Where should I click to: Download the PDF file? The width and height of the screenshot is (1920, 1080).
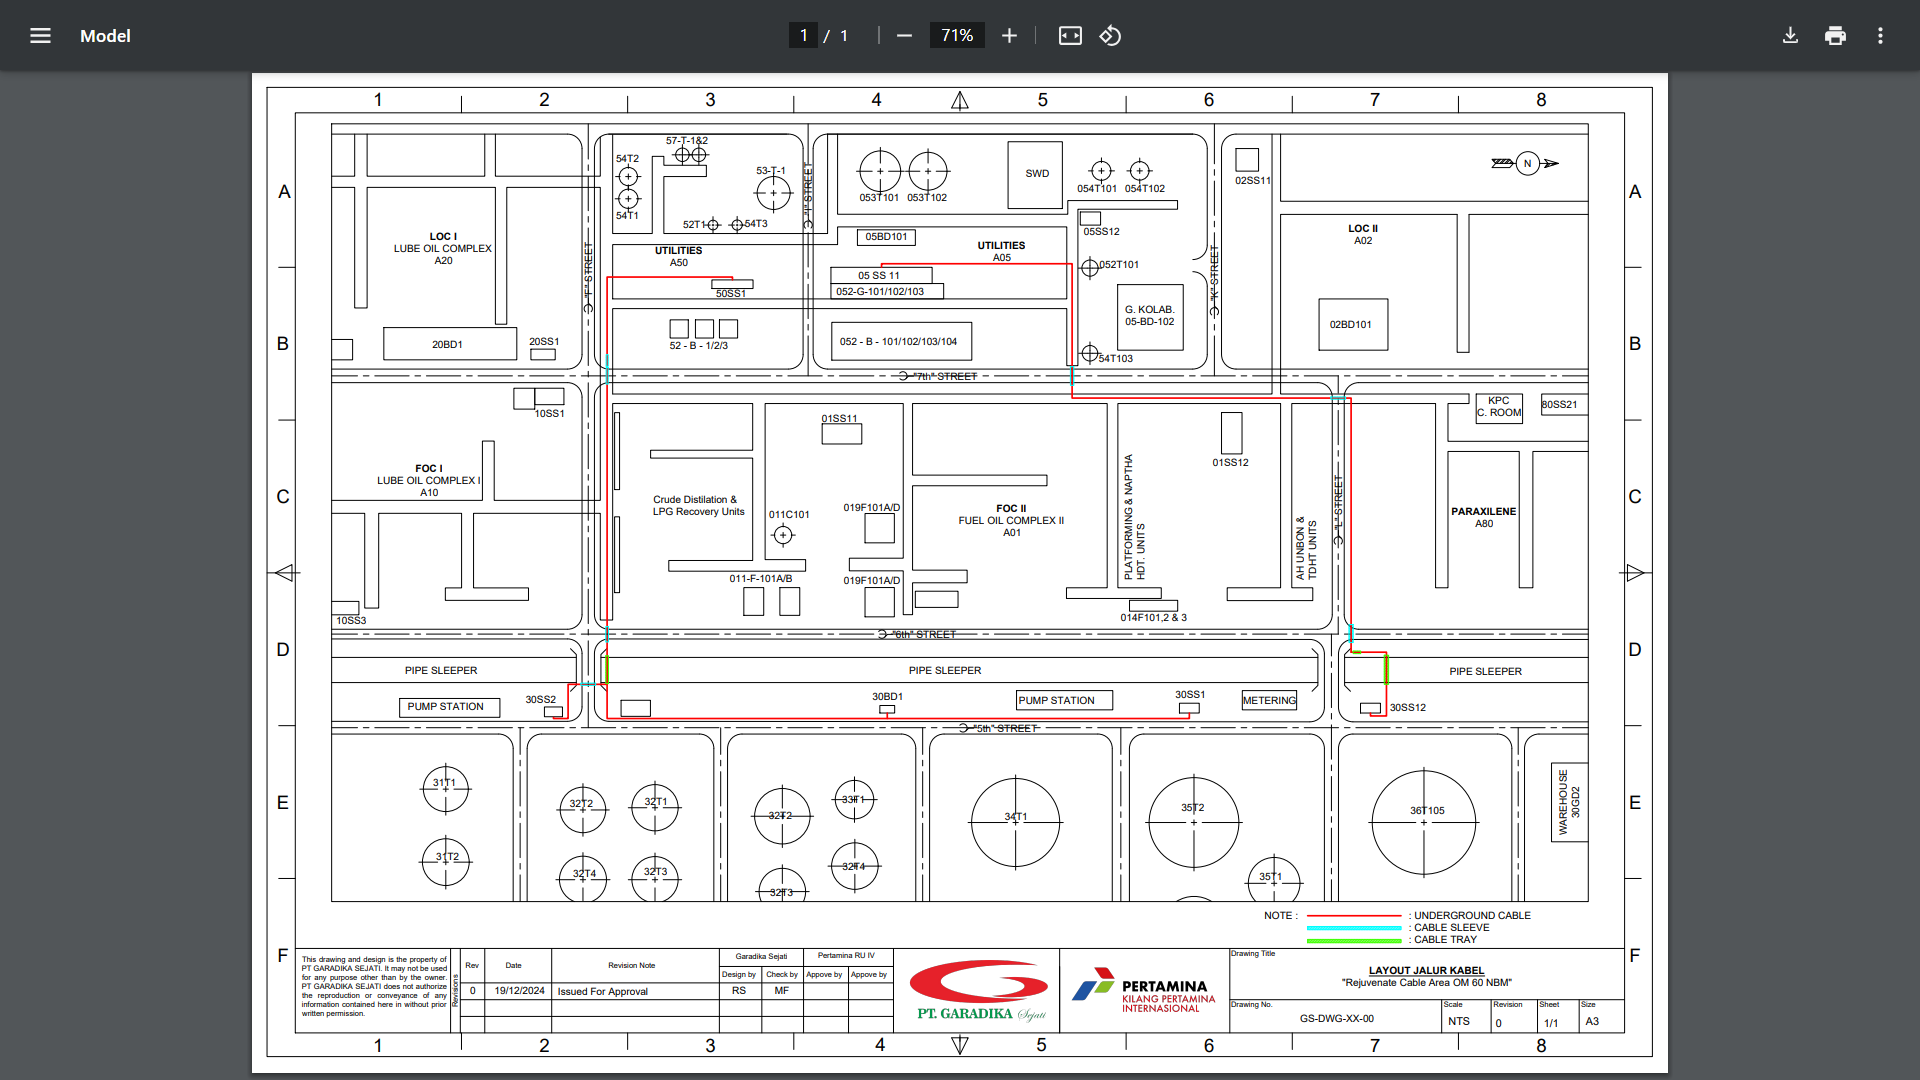(x=1790, y=36)
